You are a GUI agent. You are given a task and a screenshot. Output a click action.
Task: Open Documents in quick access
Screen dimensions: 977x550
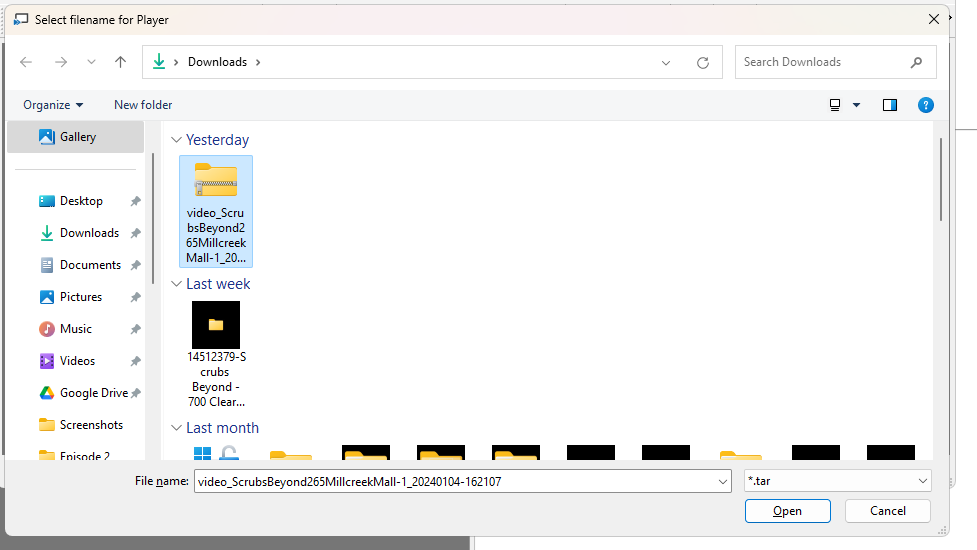[x=90, y=265]
